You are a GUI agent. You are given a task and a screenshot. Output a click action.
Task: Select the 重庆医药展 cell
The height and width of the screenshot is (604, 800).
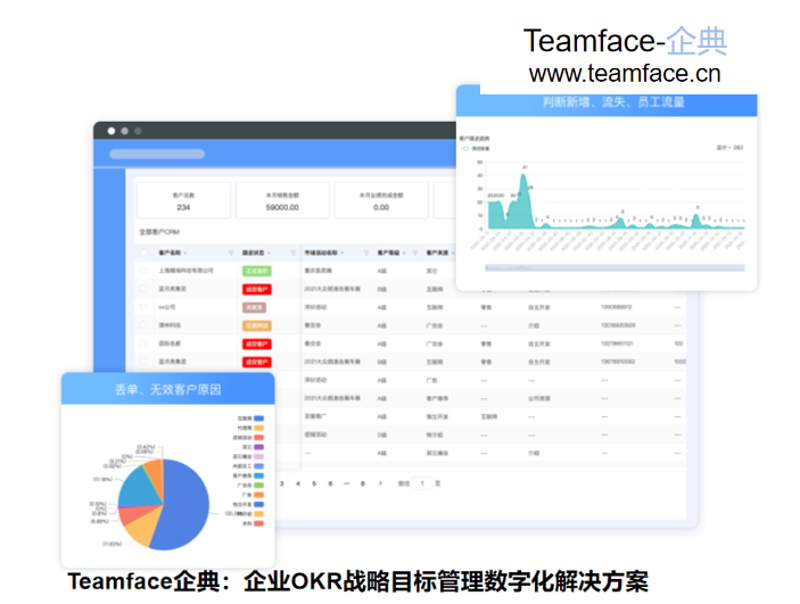coord(318,270)
